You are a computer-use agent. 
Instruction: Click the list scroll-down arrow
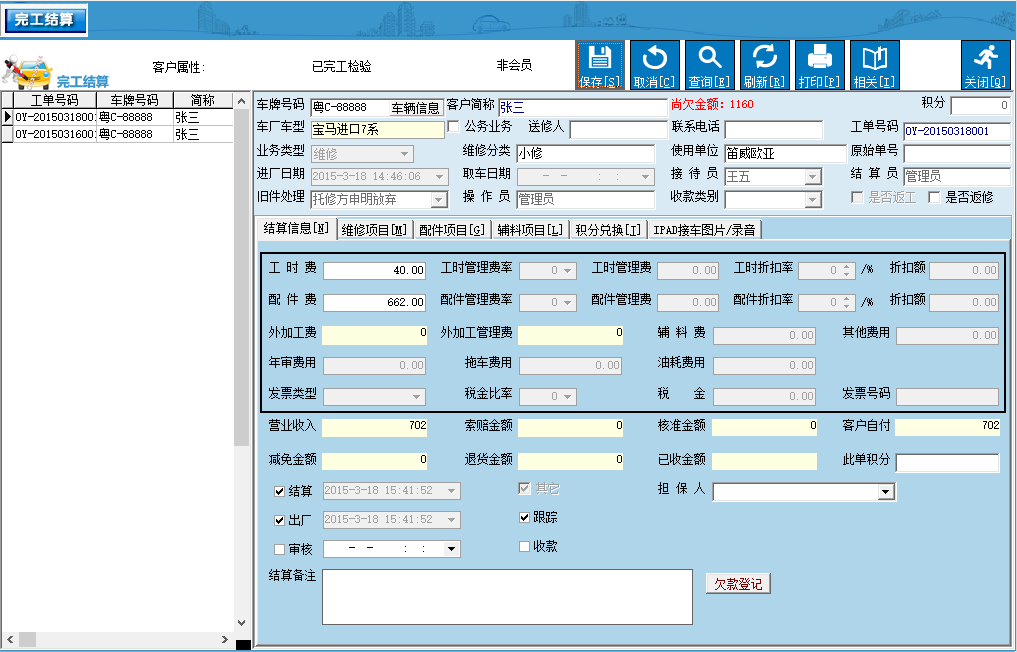coord(241,622)
